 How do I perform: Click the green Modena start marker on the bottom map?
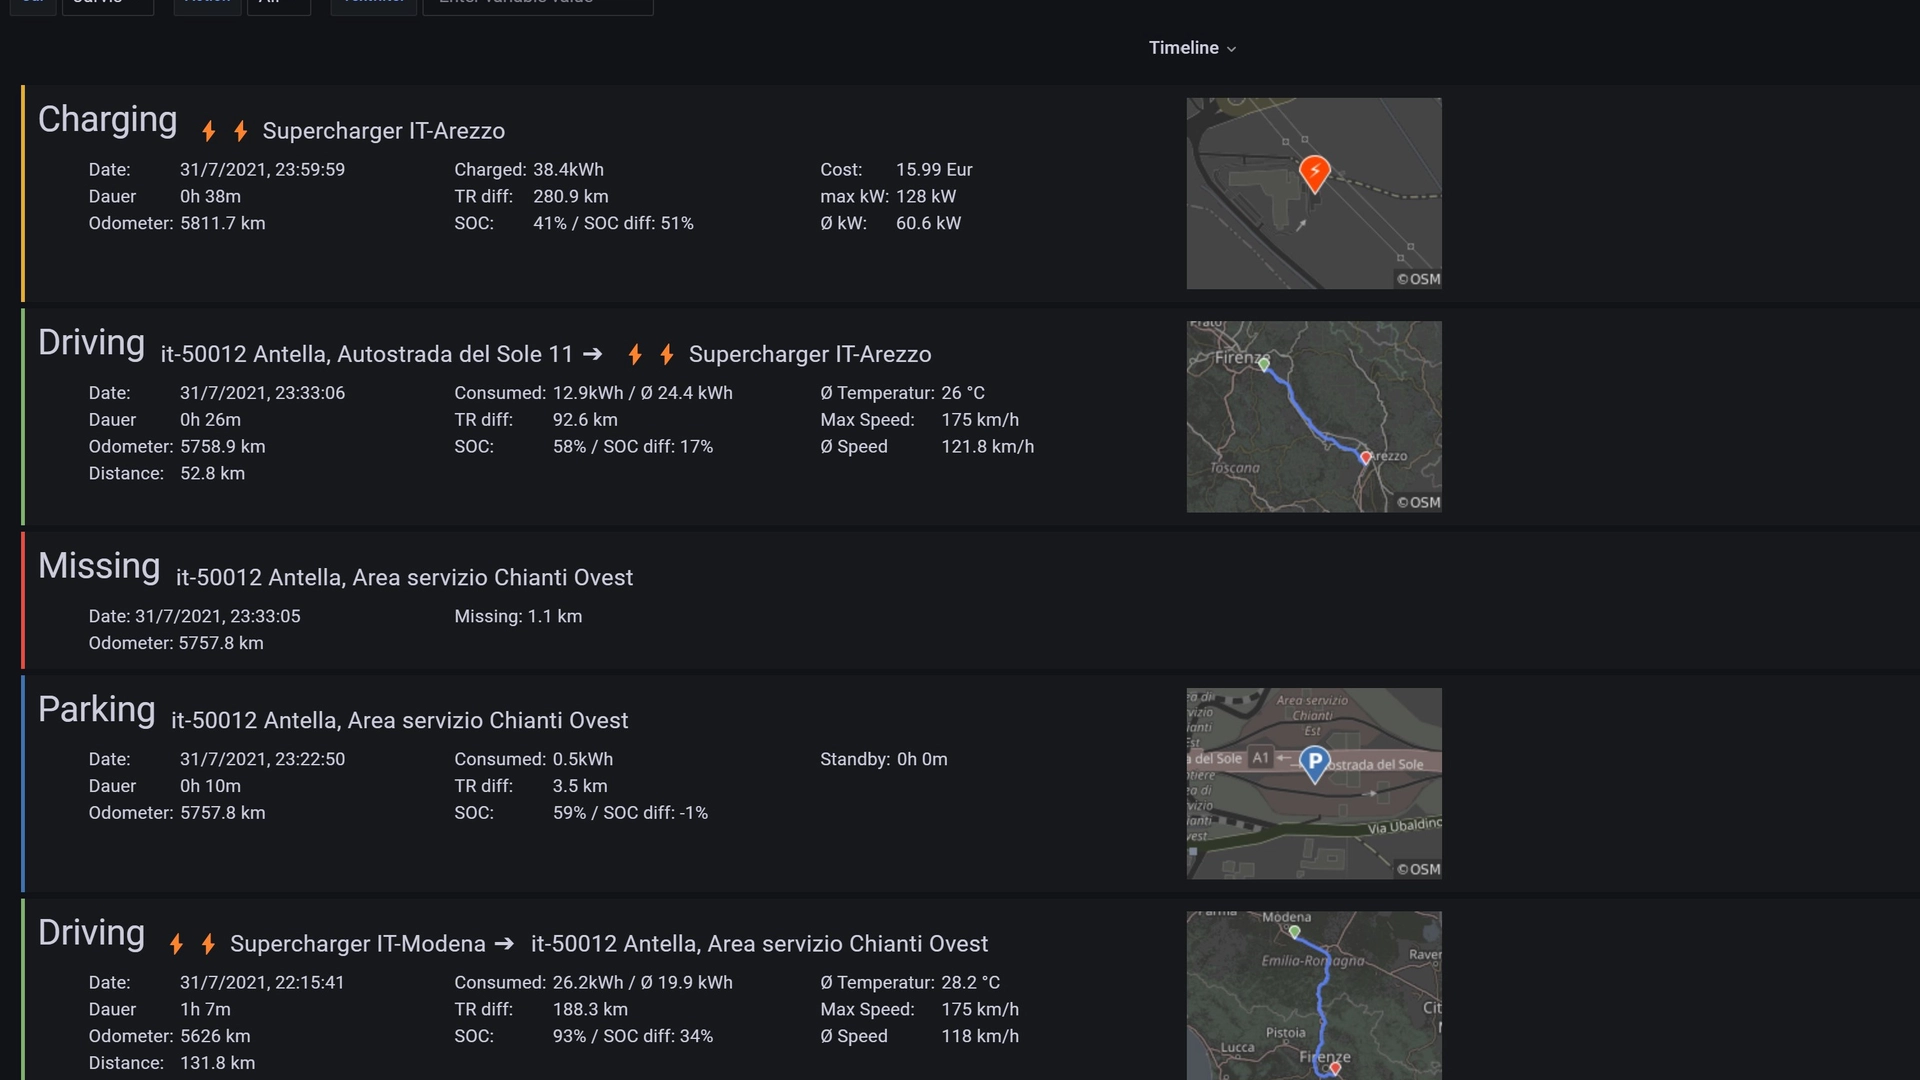tap(1294, 932)
